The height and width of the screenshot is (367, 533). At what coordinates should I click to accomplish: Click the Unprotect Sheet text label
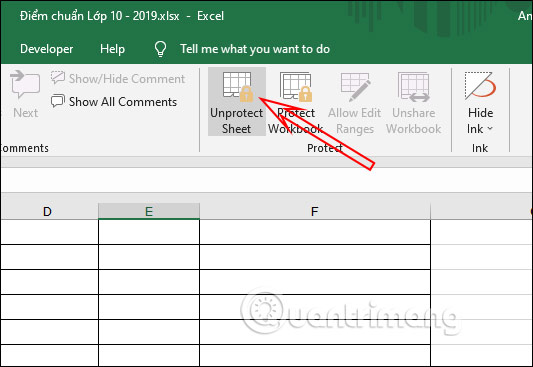coord(237,121)
